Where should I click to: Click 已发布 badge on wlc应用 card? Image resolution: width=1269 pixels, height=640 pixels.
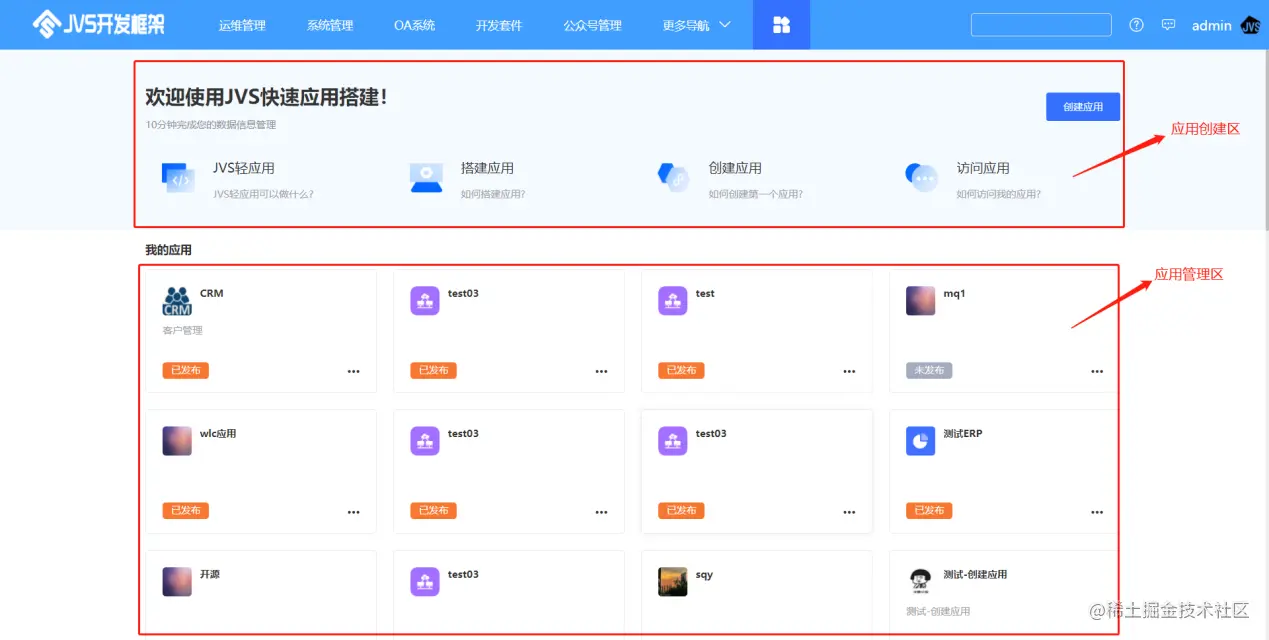185,510
